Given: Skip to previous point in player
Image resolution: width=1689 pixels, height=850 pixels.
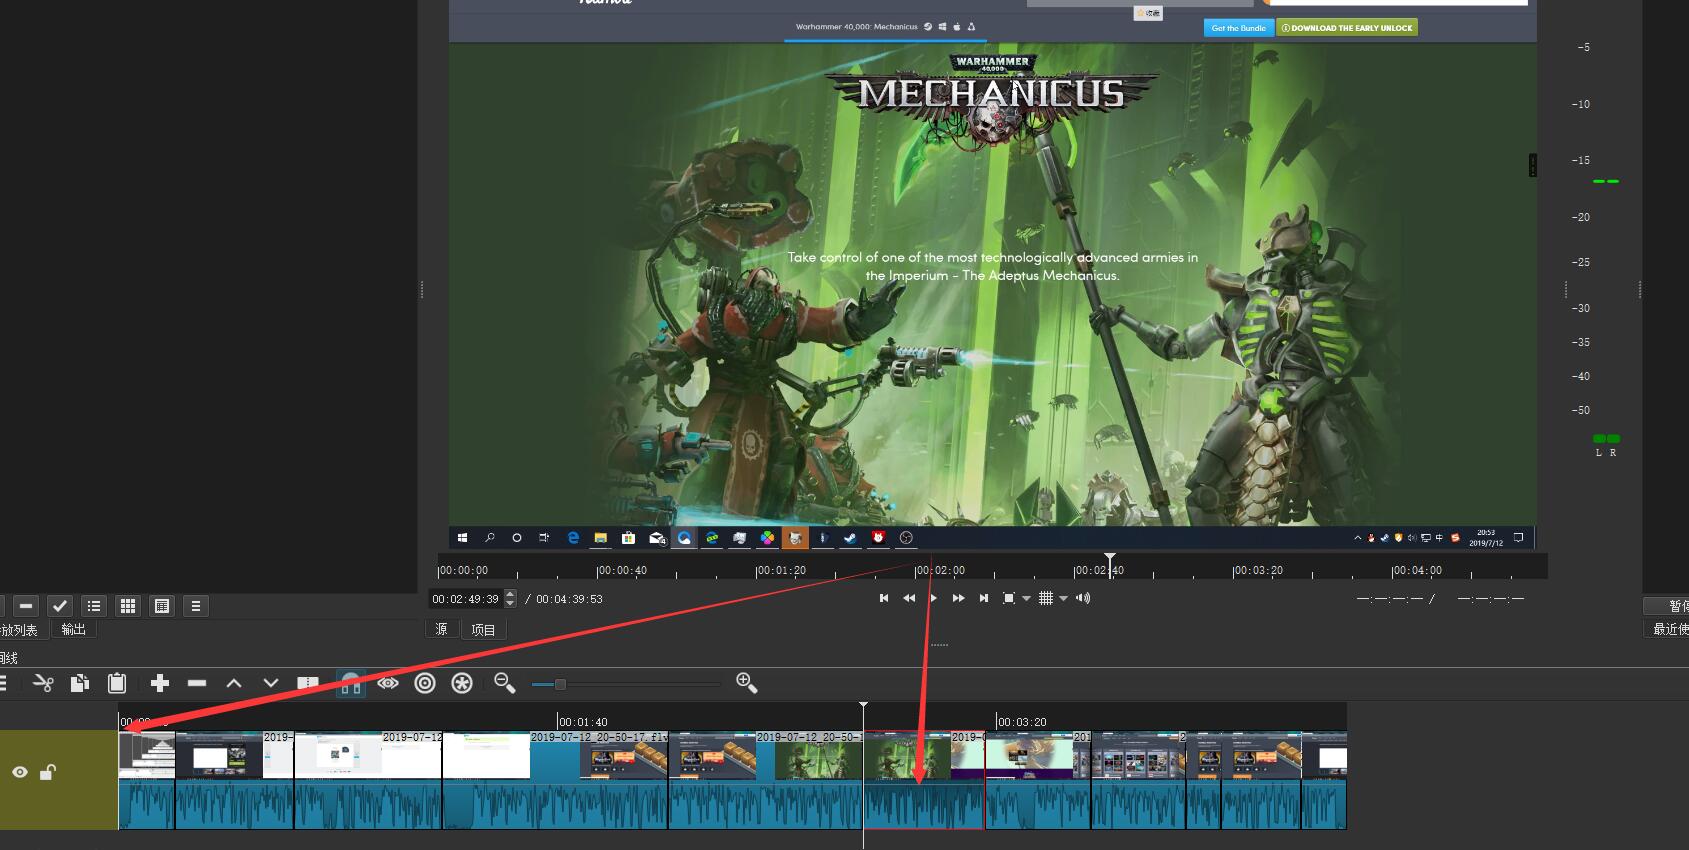Looking at the screenshot, I should coord(884,598).
